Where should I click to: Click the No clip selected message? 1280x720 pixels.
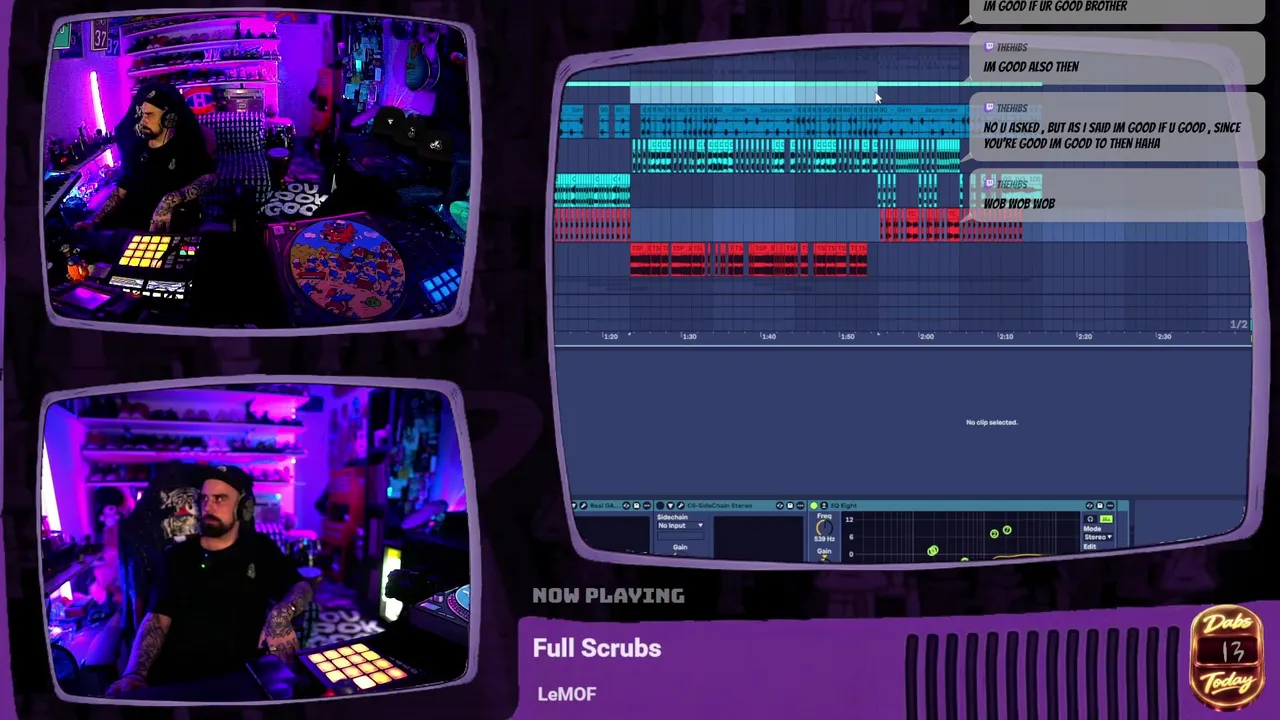tap(992, 422)
